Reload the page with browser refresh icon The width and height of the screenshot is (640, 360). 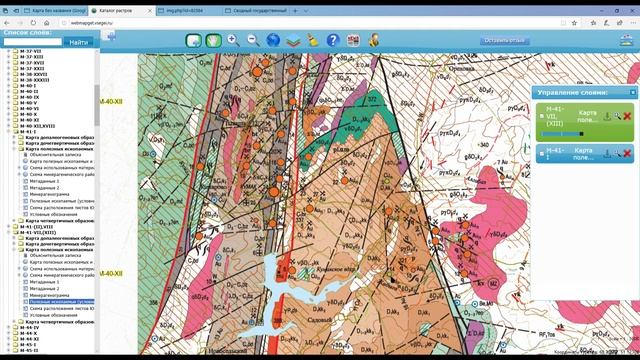point(33,23)
